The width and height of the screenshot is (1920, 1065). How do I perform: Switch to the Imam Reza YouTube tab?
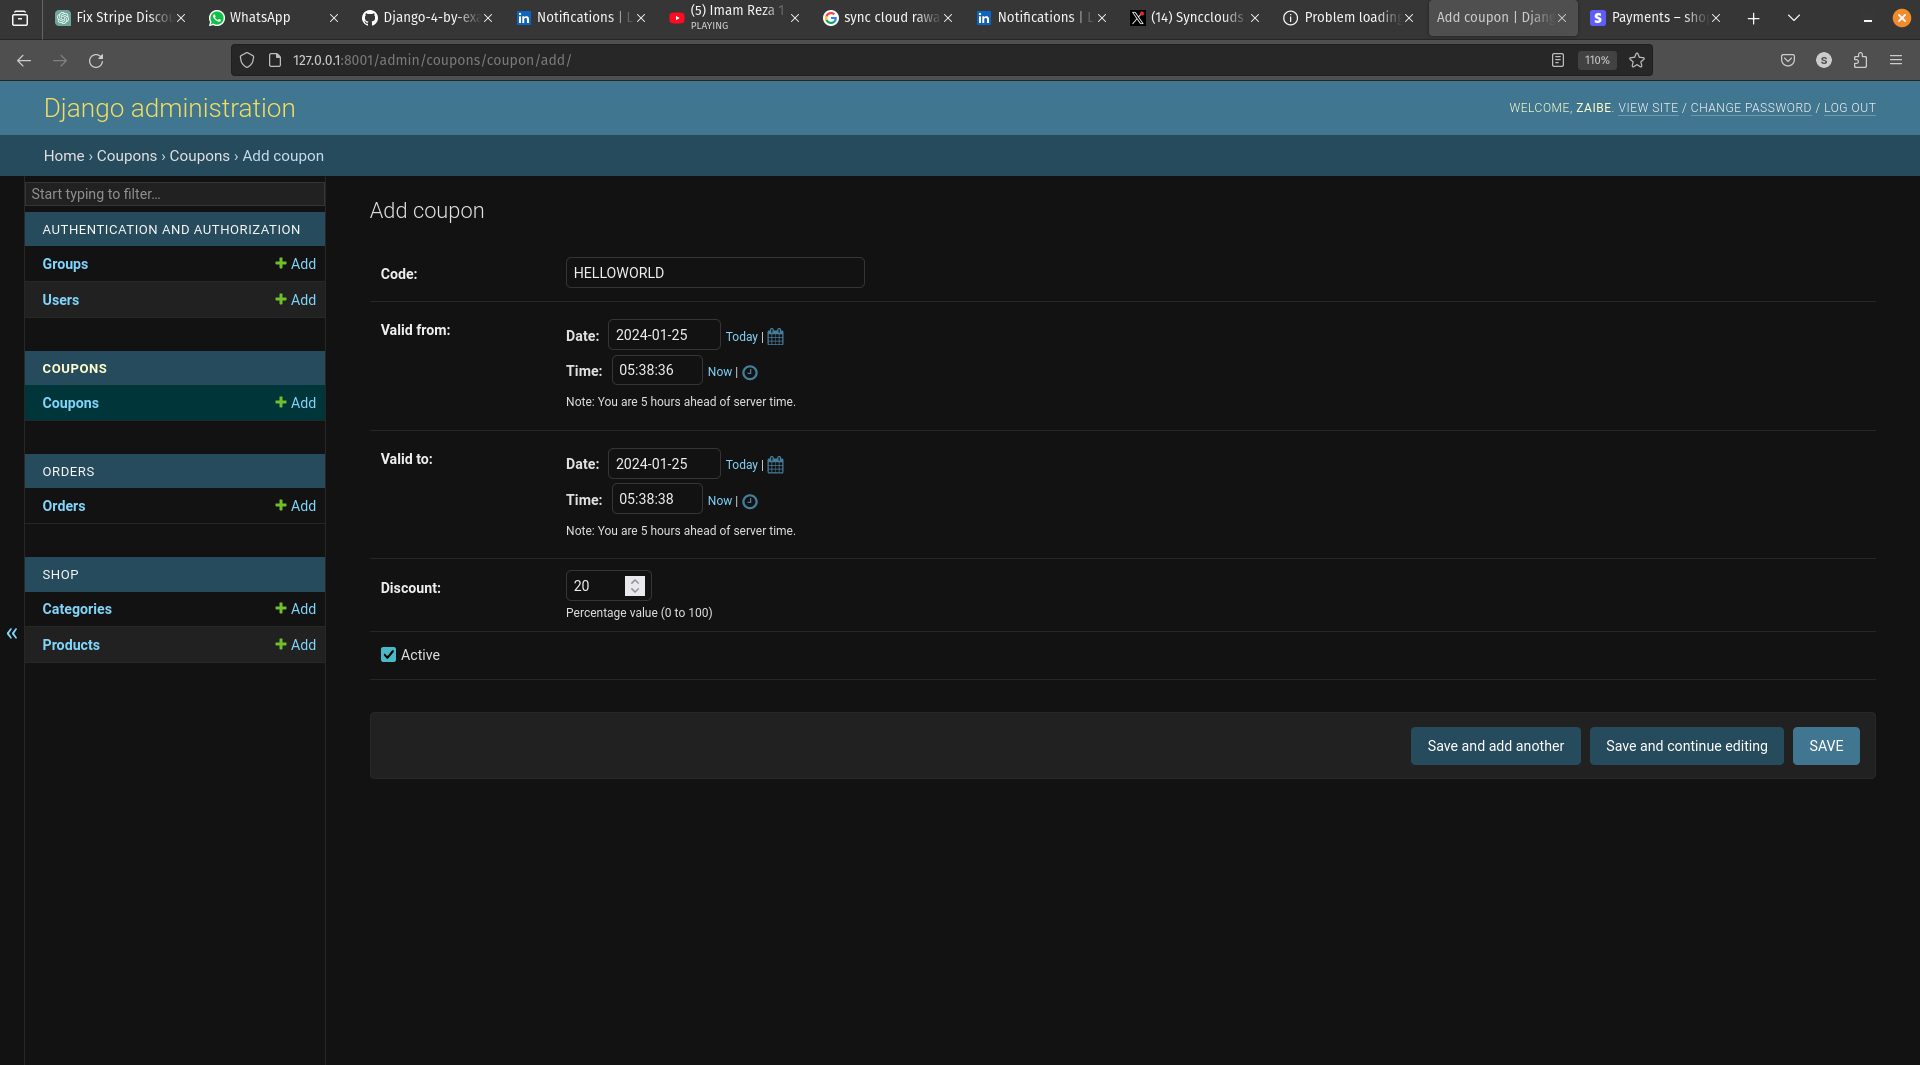click(x=734, y=18)
